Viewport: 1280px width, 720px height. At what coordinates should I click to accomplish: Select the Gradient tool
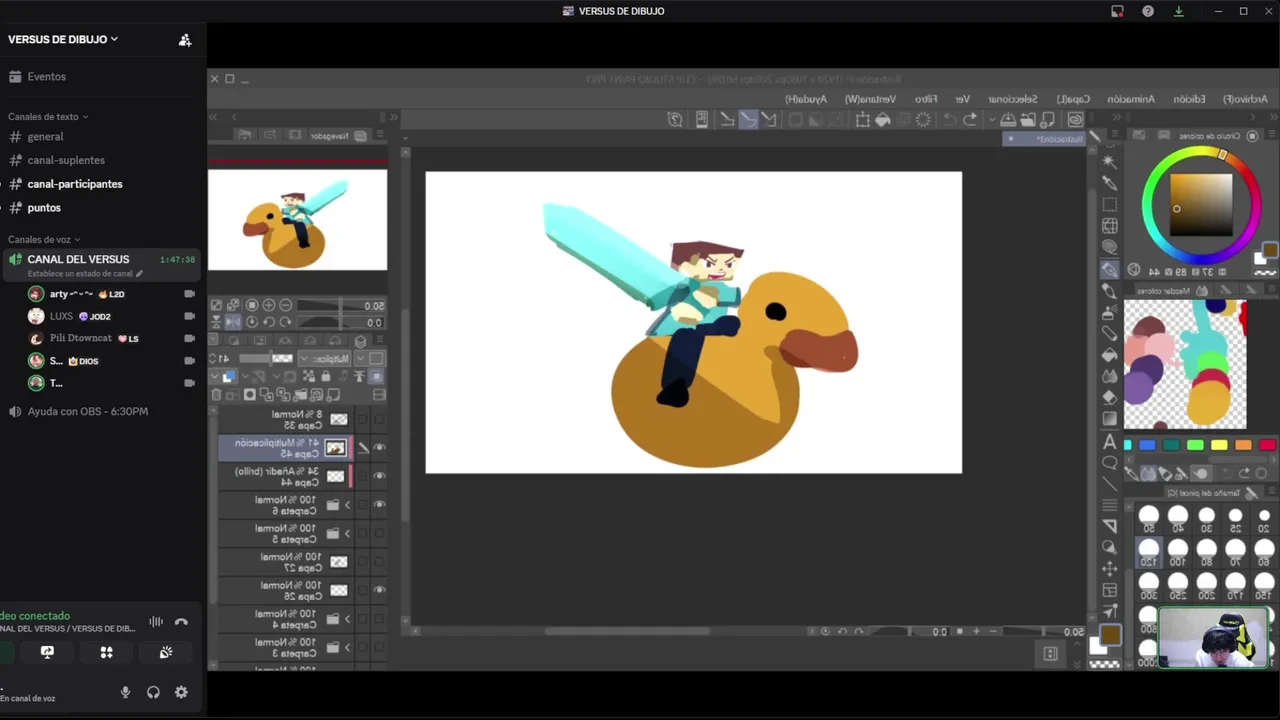1109,419
